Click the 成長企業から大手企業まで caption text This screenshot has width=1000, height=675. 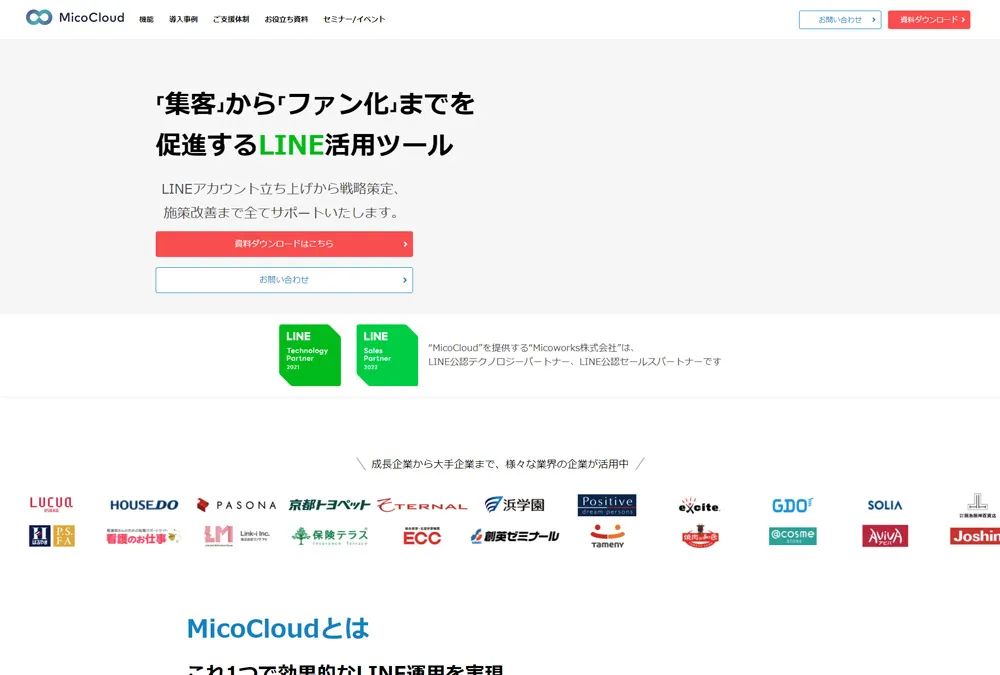500,464
